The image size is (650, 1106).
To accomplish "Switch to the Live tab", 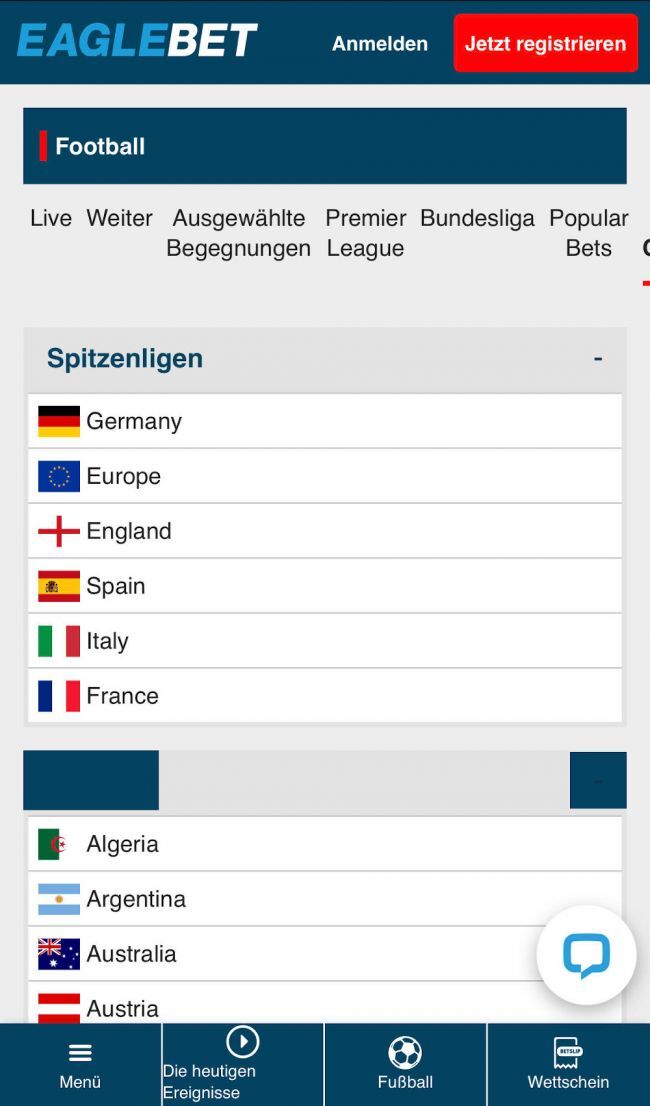I will pyautogui.click(x=51, y=218).
